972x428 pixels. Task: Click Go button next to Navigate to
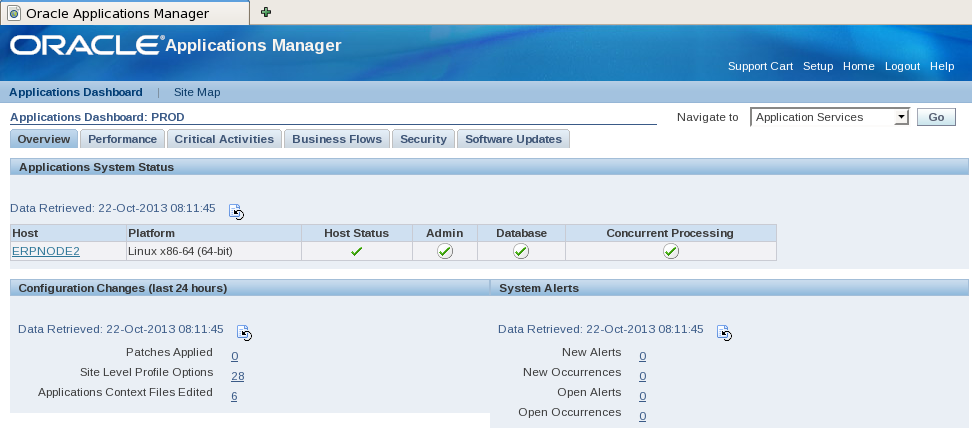pos(936,117)
